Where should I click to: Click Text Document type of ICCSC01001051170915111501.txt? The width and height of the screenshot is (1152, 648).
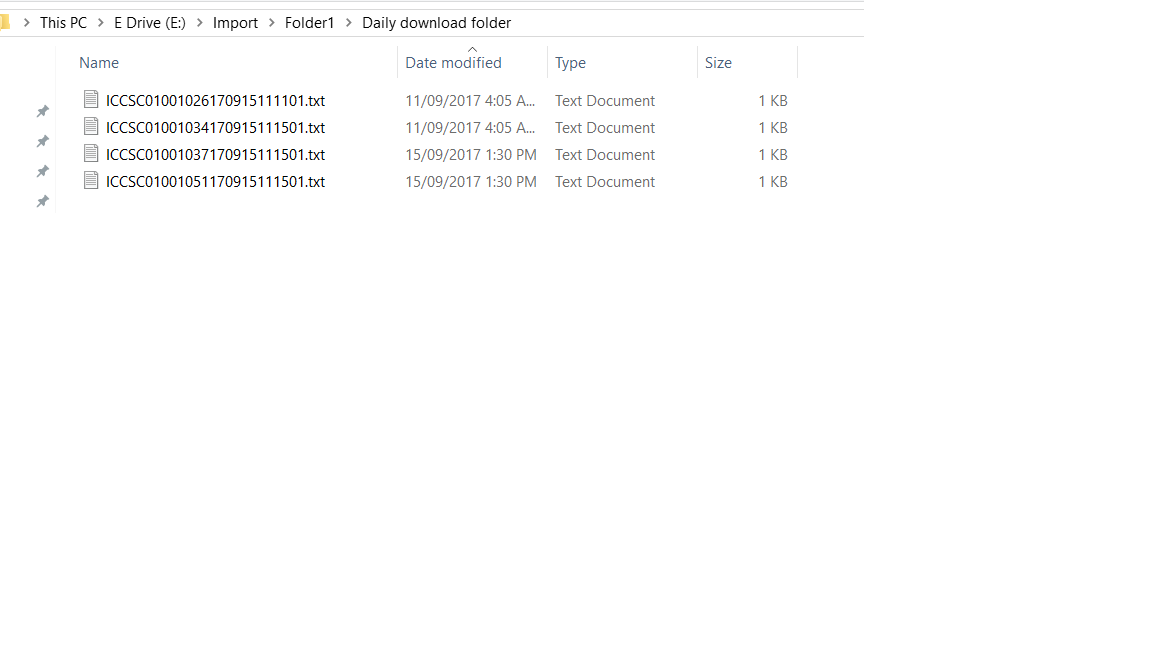[x=605, y=181]
